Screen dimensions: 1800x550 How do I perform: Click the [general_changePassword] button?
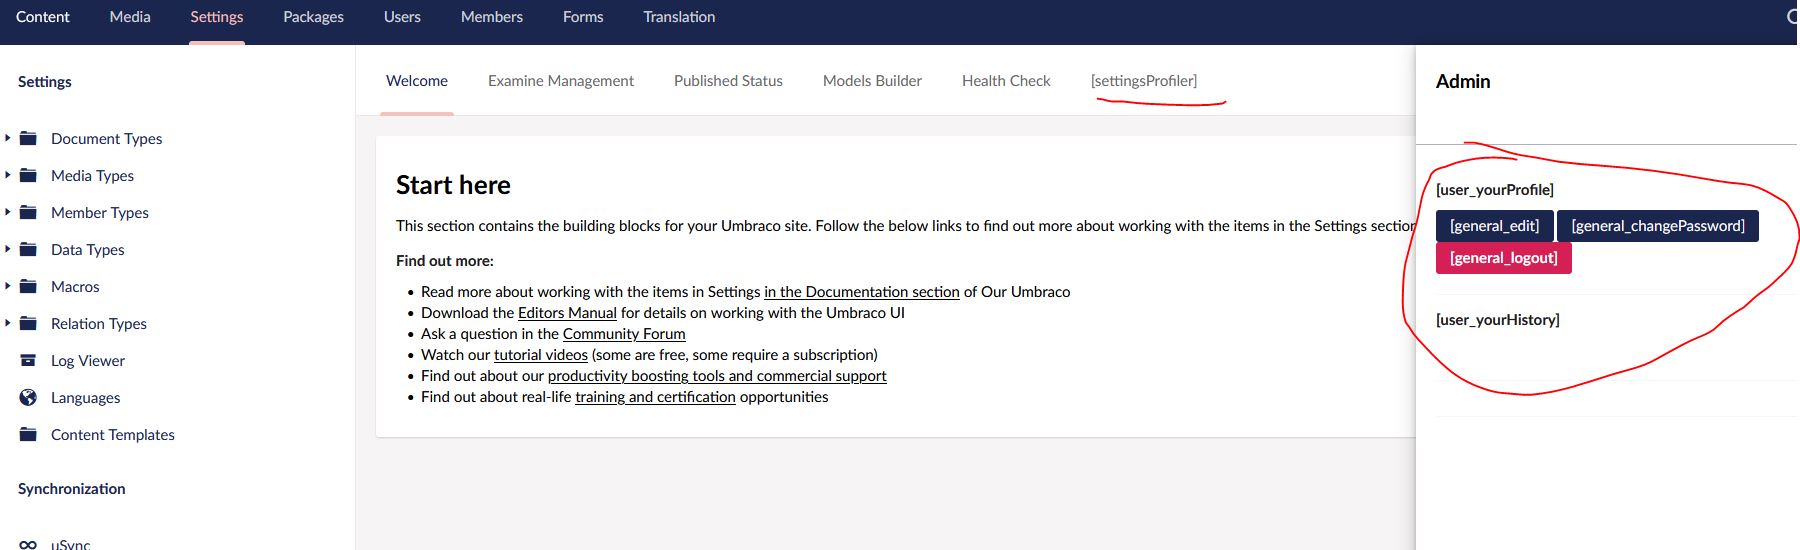click(1657, 226)
